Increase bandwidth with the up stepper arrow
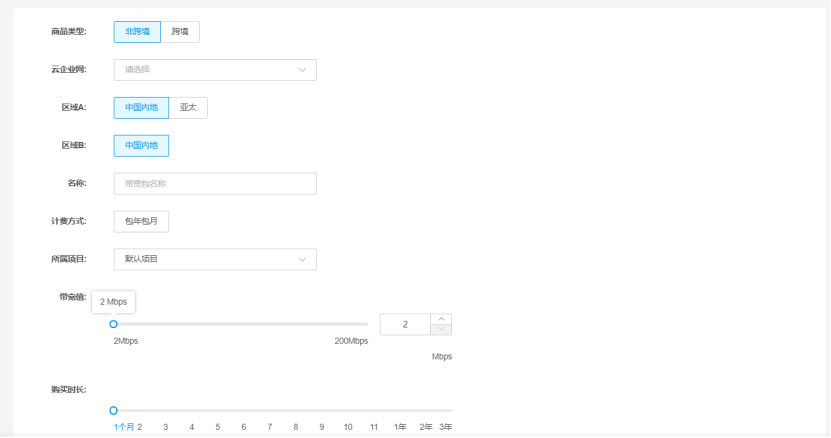This screenshot has width=831, height=438. point(441,319)
